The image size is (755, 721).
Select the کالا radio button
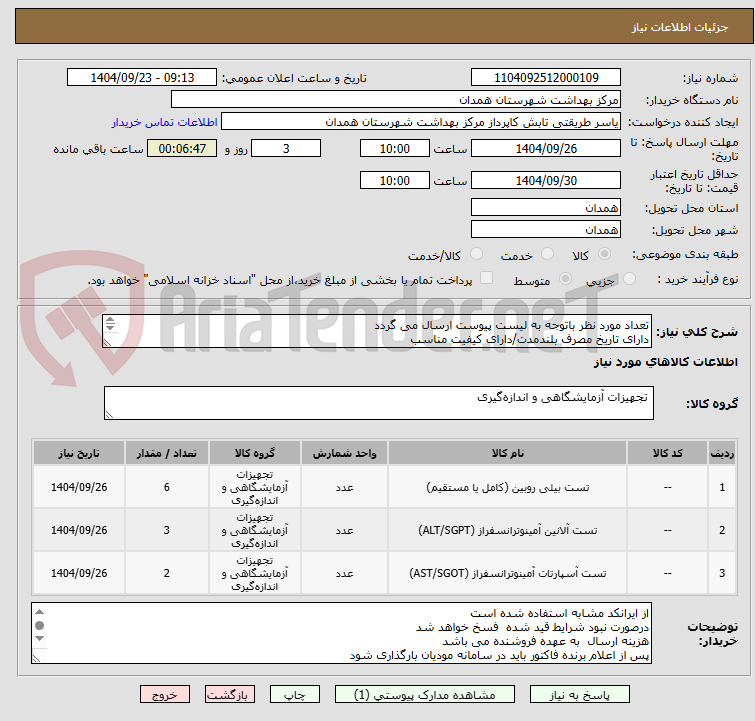click(x=604, y=254)
